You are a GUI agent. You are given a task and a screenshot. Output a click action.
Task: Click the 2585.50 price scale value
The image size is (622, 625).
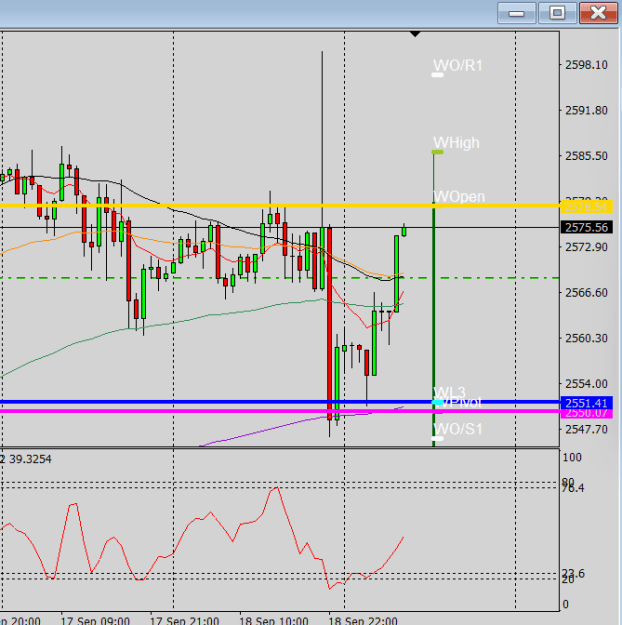587,156
